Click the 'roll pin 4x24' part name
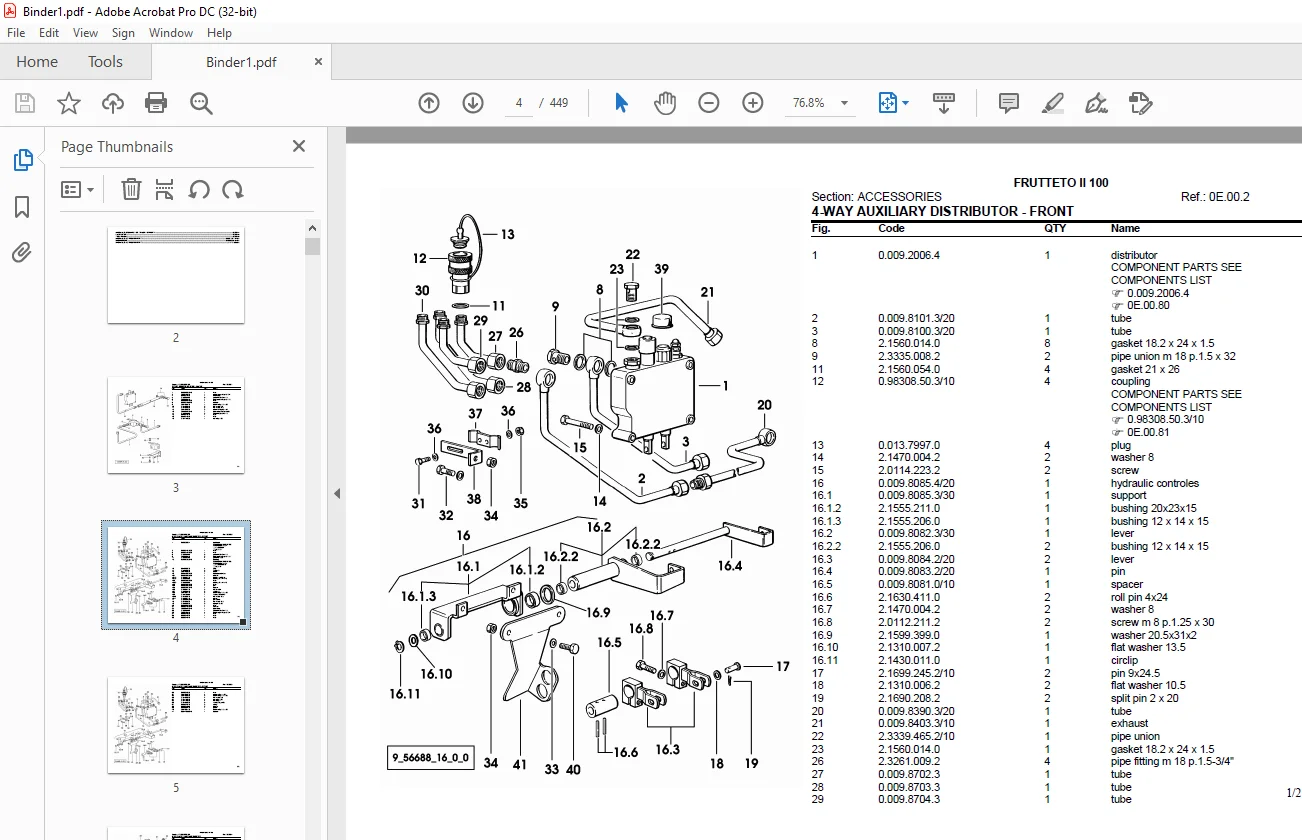The height and width of the screenshot is (840, 1302). pyautogui.click(x=1139, y=597)
